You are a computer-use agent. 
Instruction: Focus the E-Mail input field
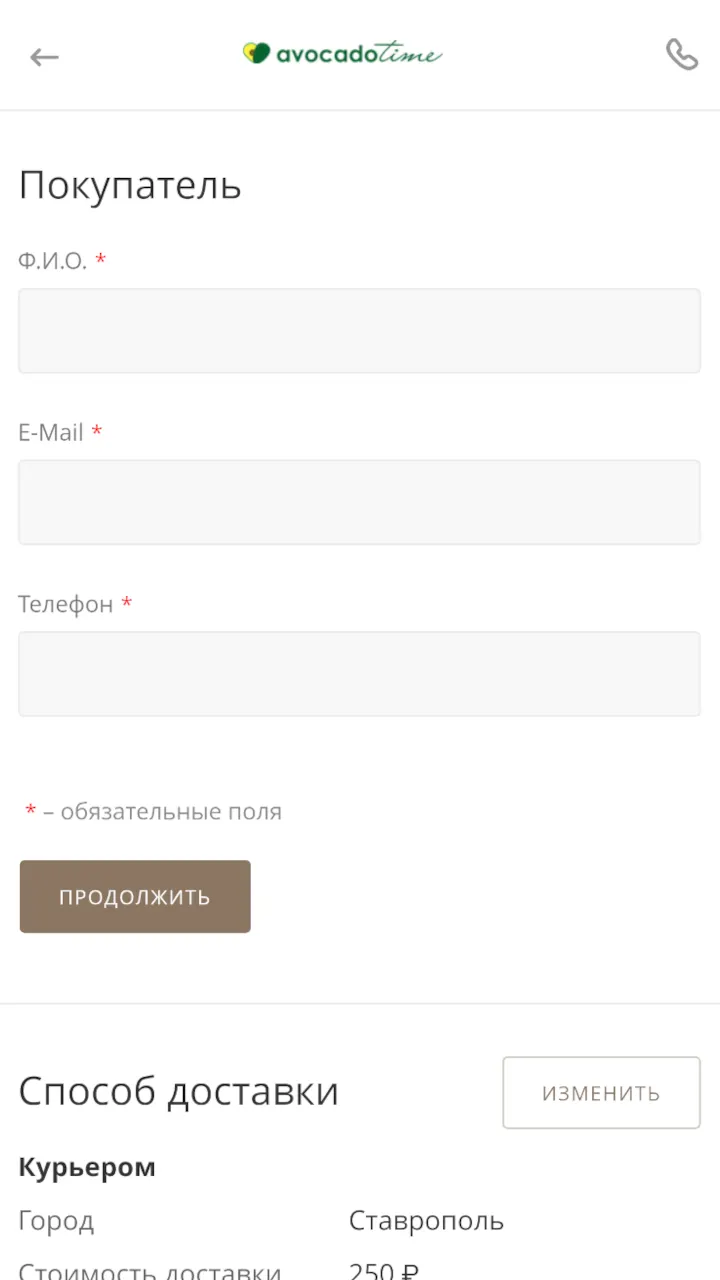pyautogui.click(x=359, y=502)
